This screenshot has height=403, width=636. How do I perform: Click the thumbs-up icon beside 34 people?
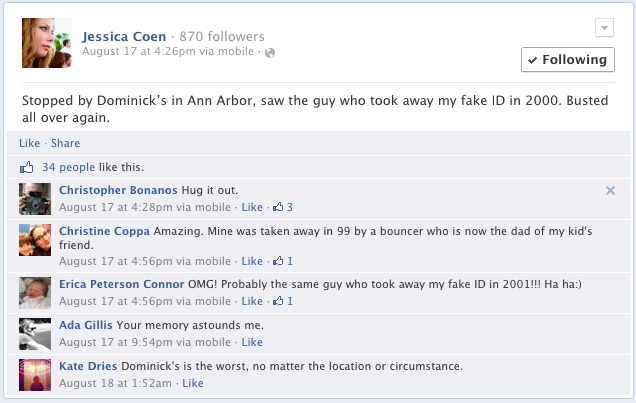(27, 167)
